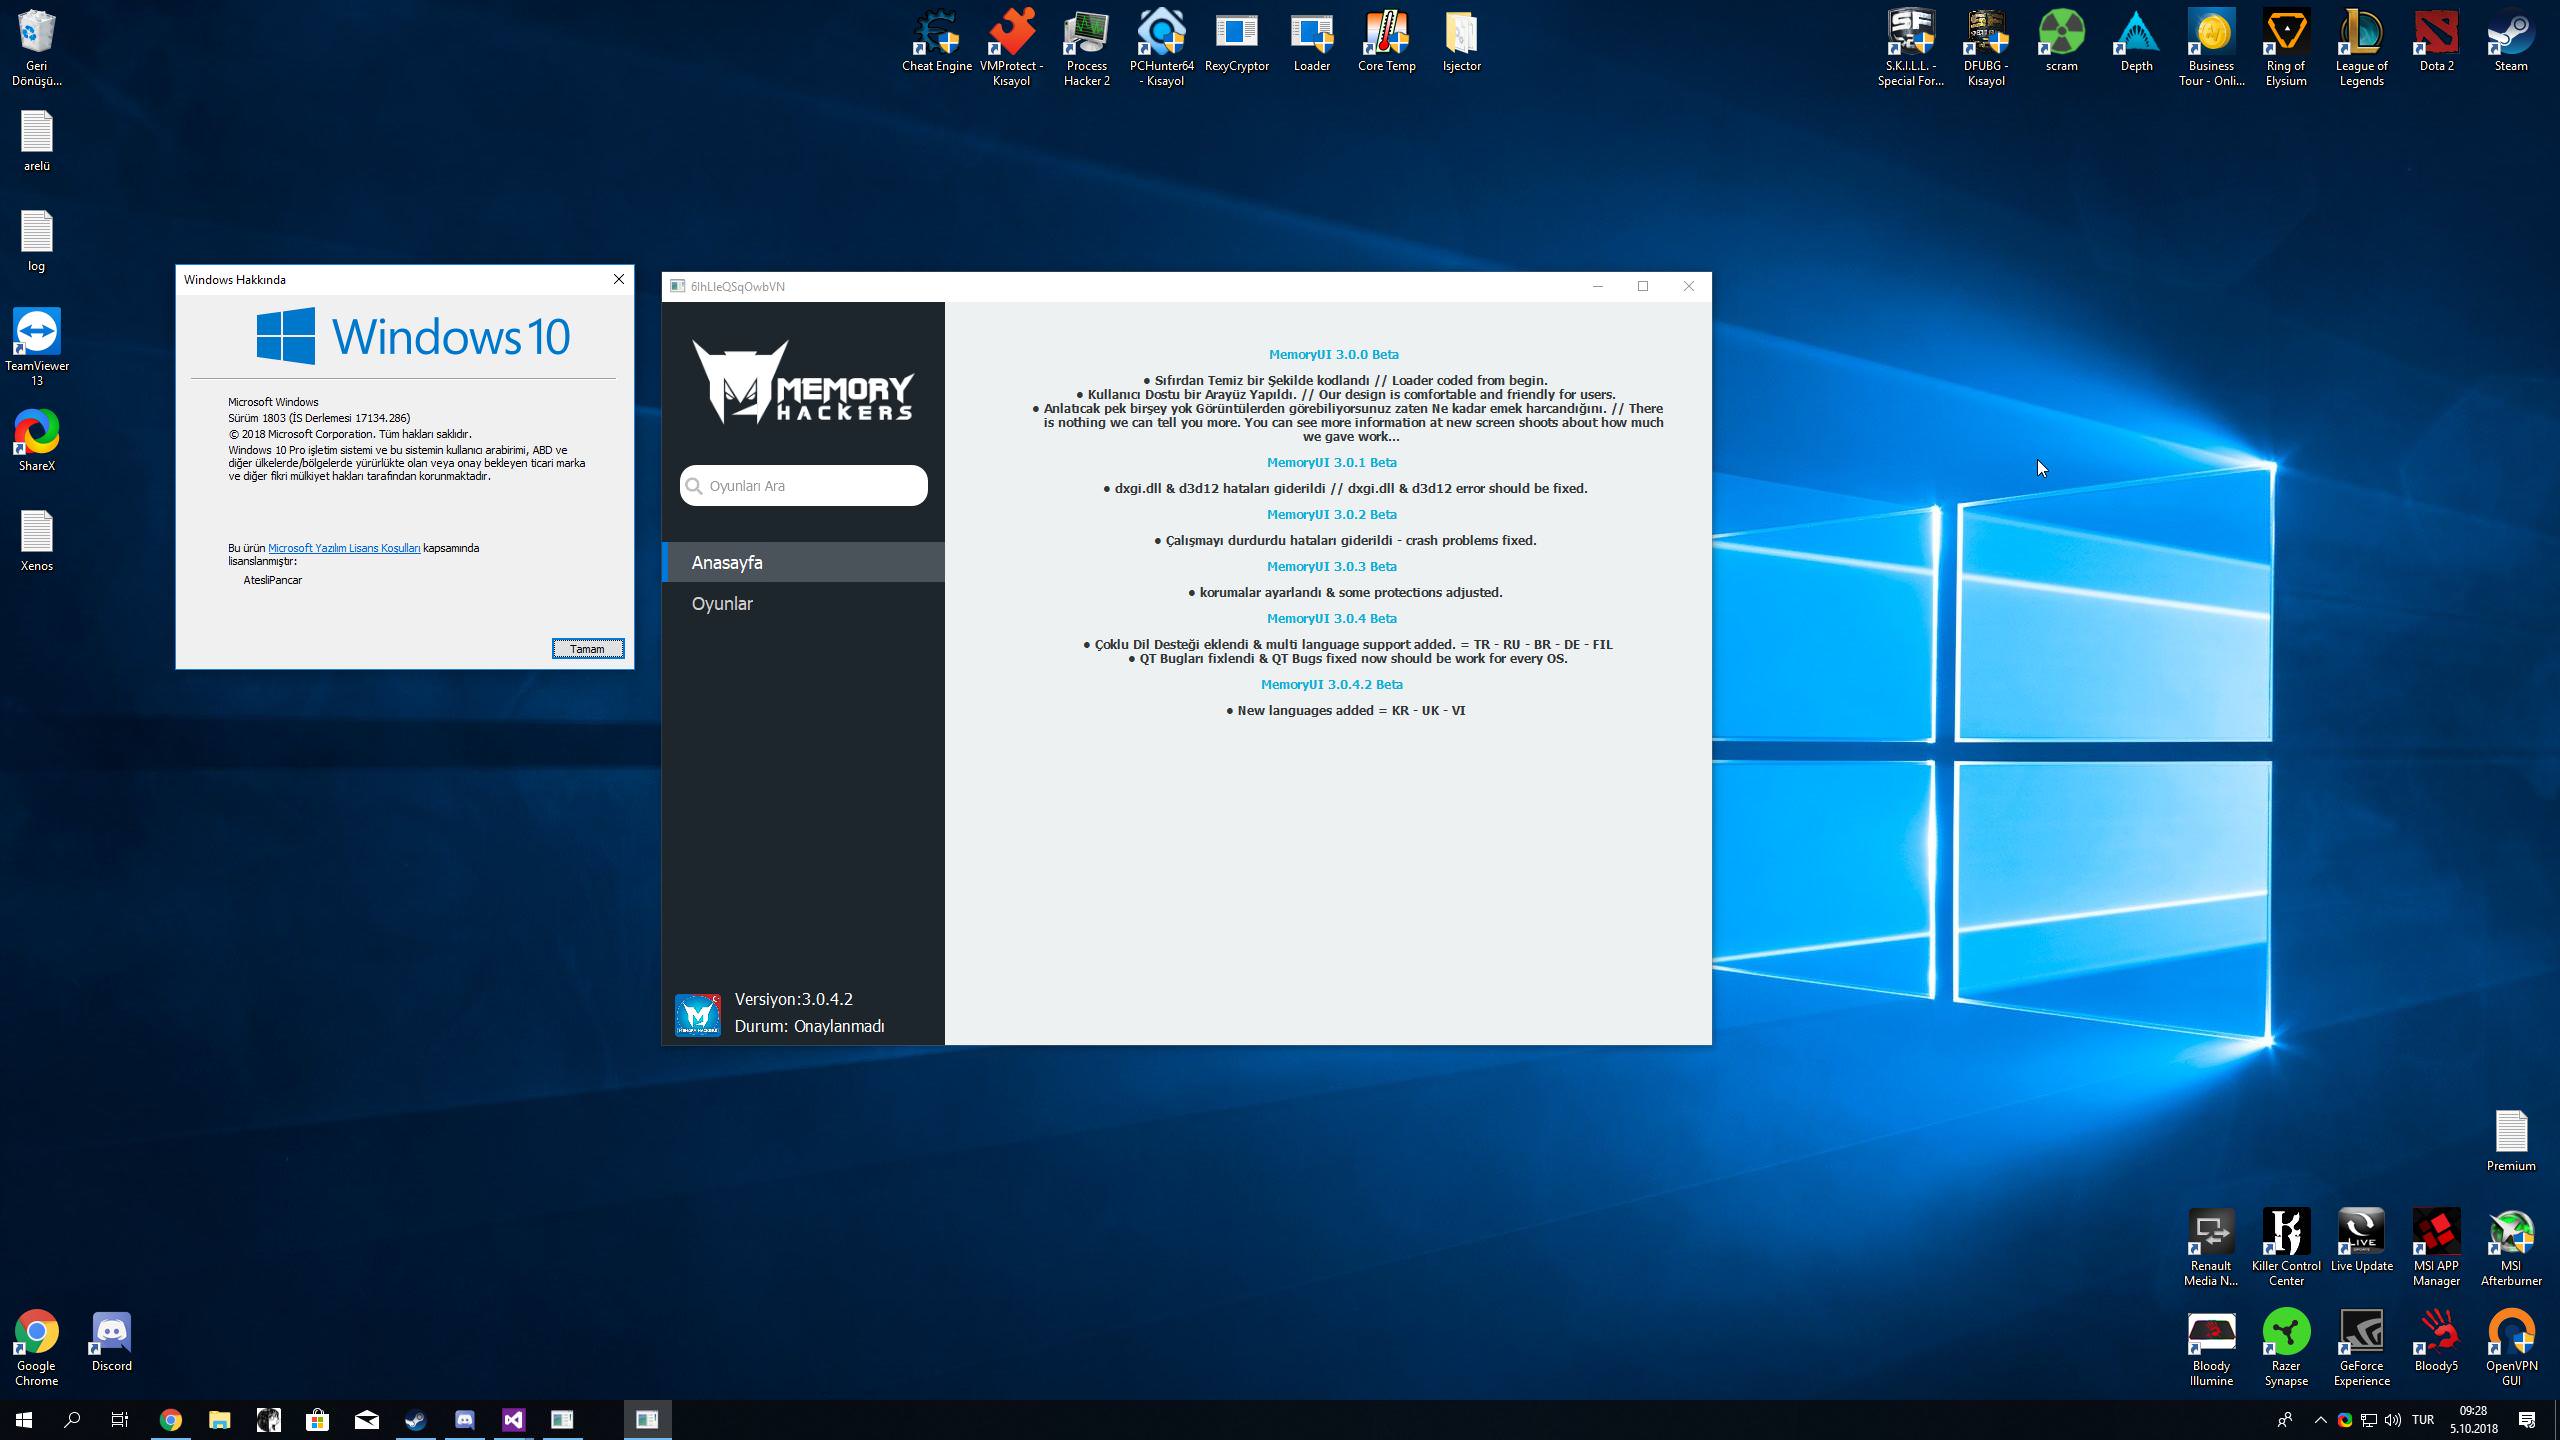The image size is (2560, 1440).
Task: Select the Depth game icon
Action: (x=2136, y=42)
